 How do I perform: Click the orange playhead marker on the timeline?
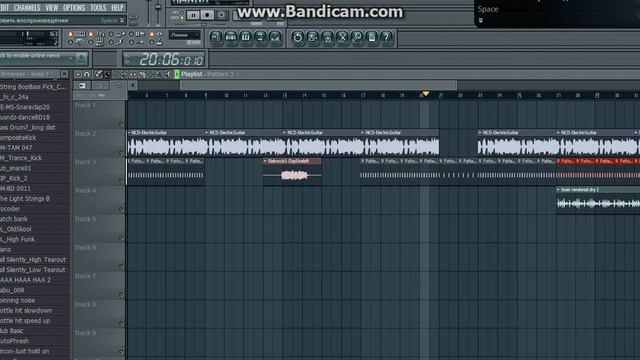(425, 94)
